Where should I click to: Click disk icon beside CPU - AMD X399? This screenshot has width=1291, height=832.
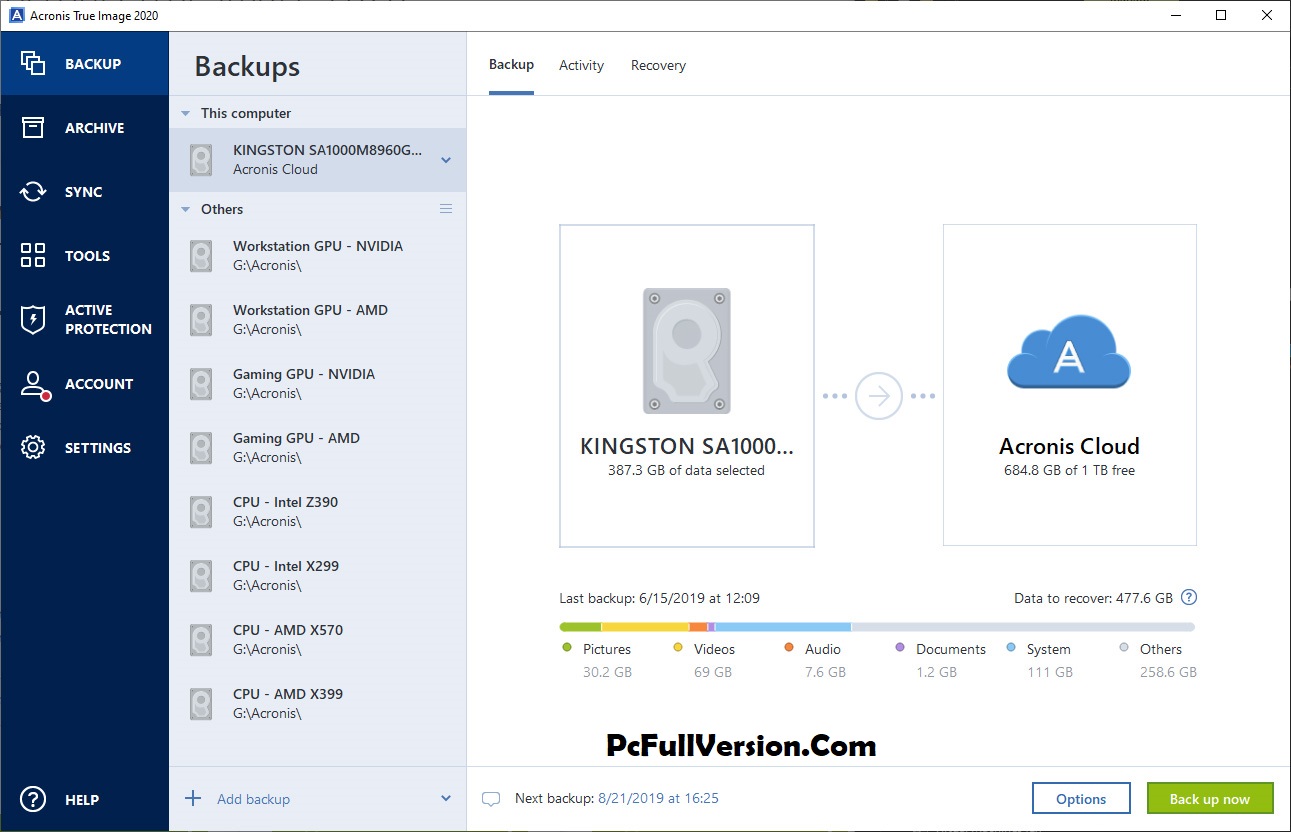201,704
